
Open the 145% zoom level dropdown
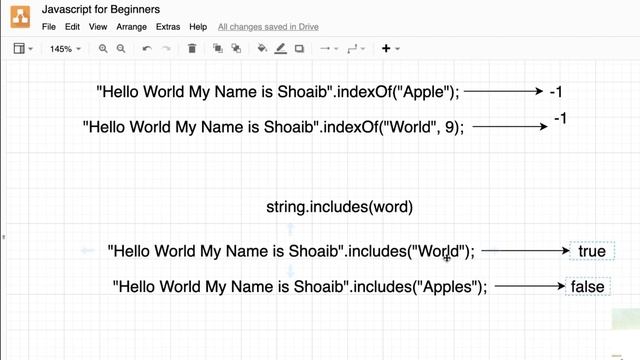point(64,49)
